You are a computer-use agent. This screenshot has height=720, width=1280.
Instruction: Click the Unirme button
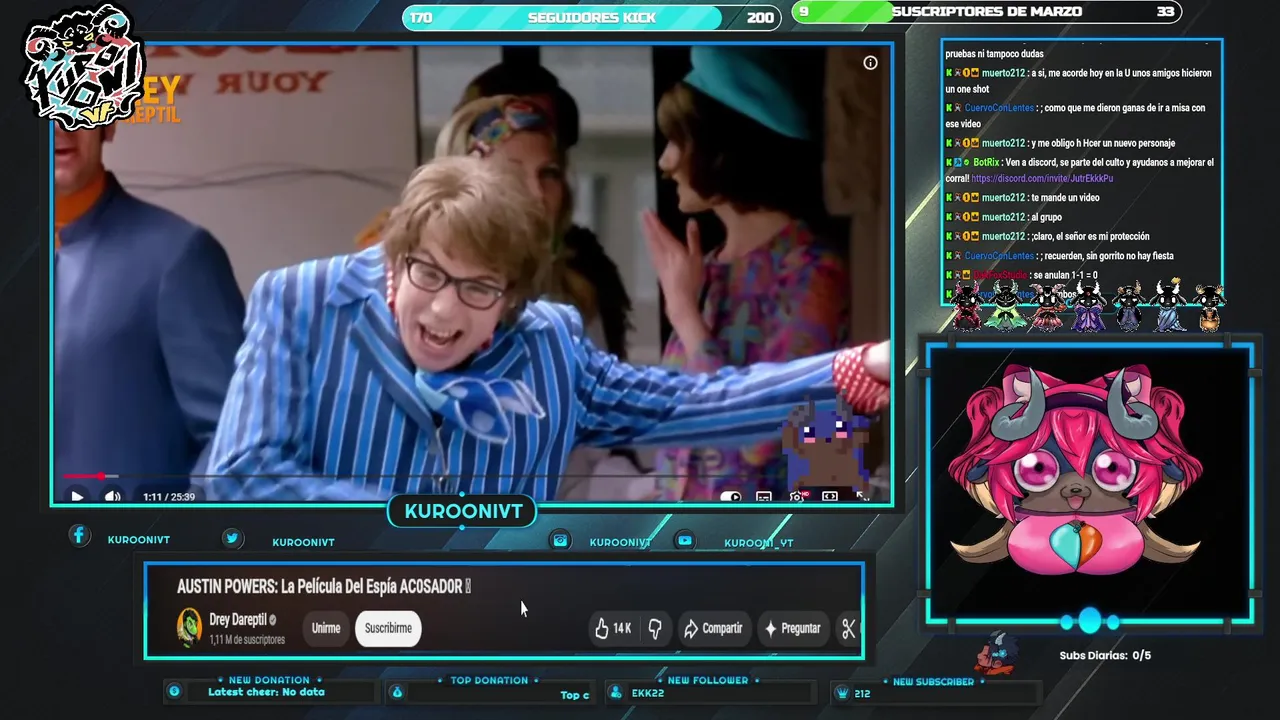point(326,628)
